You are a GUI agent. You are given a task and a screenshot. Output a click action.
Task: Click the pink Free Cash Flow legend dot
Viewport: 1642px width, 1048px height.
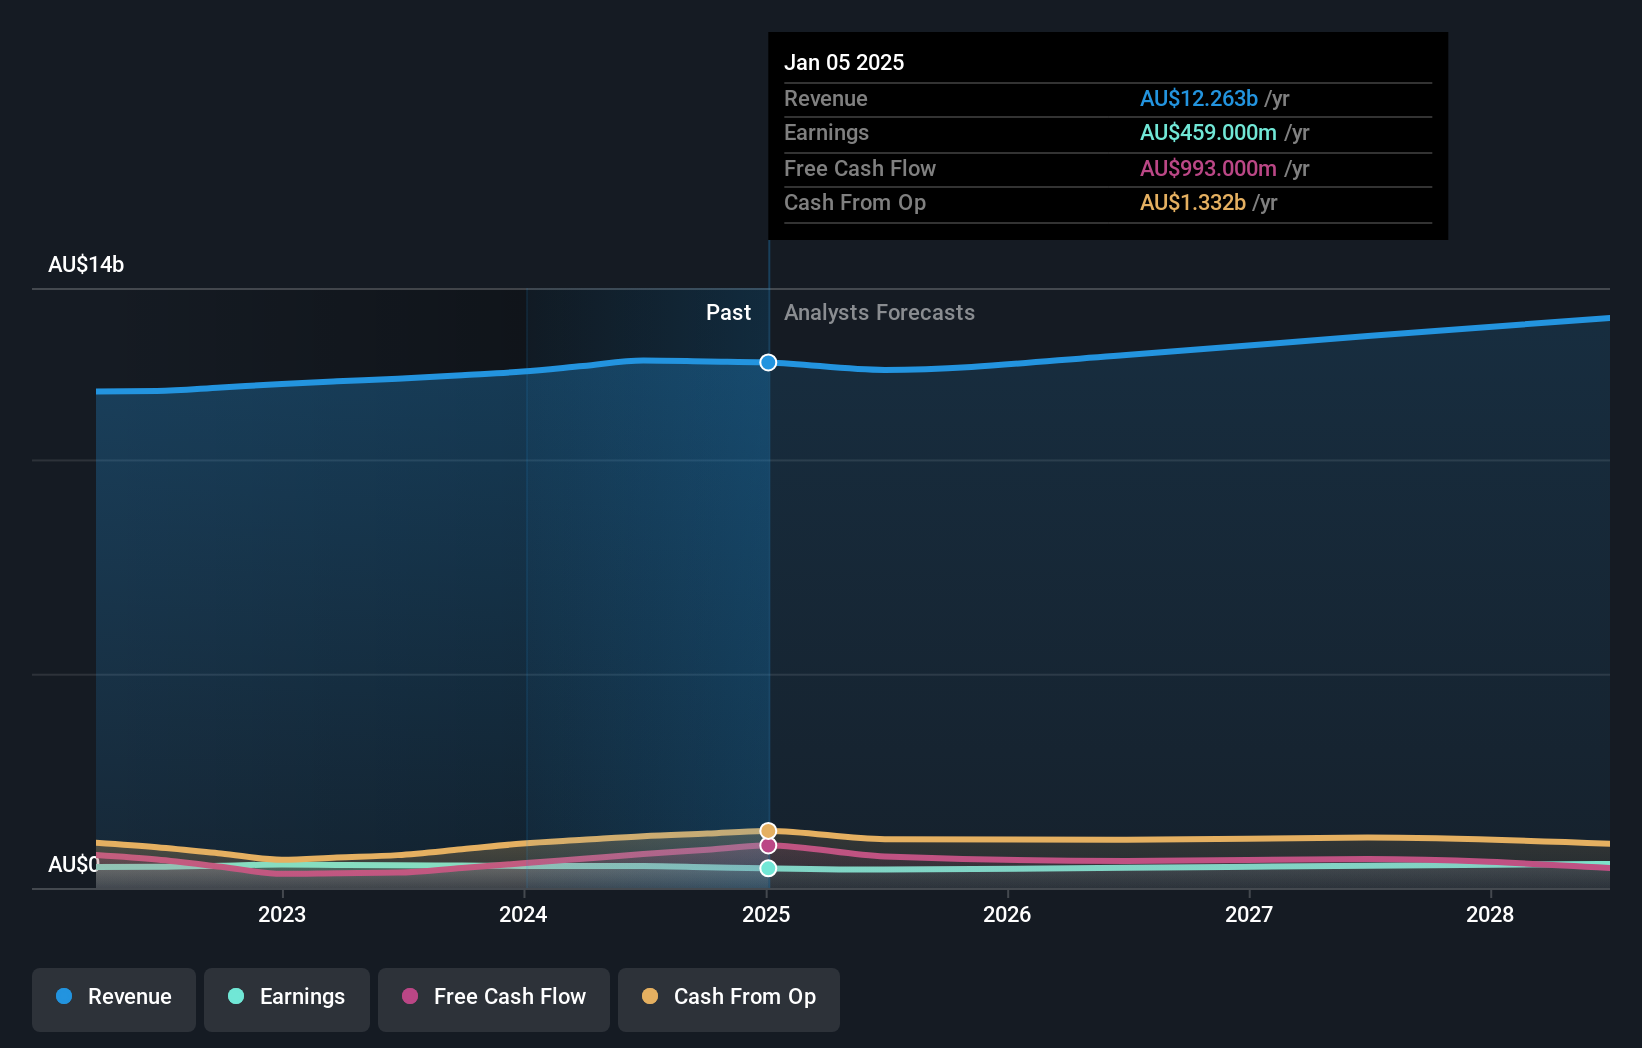[x=411, y=997]
